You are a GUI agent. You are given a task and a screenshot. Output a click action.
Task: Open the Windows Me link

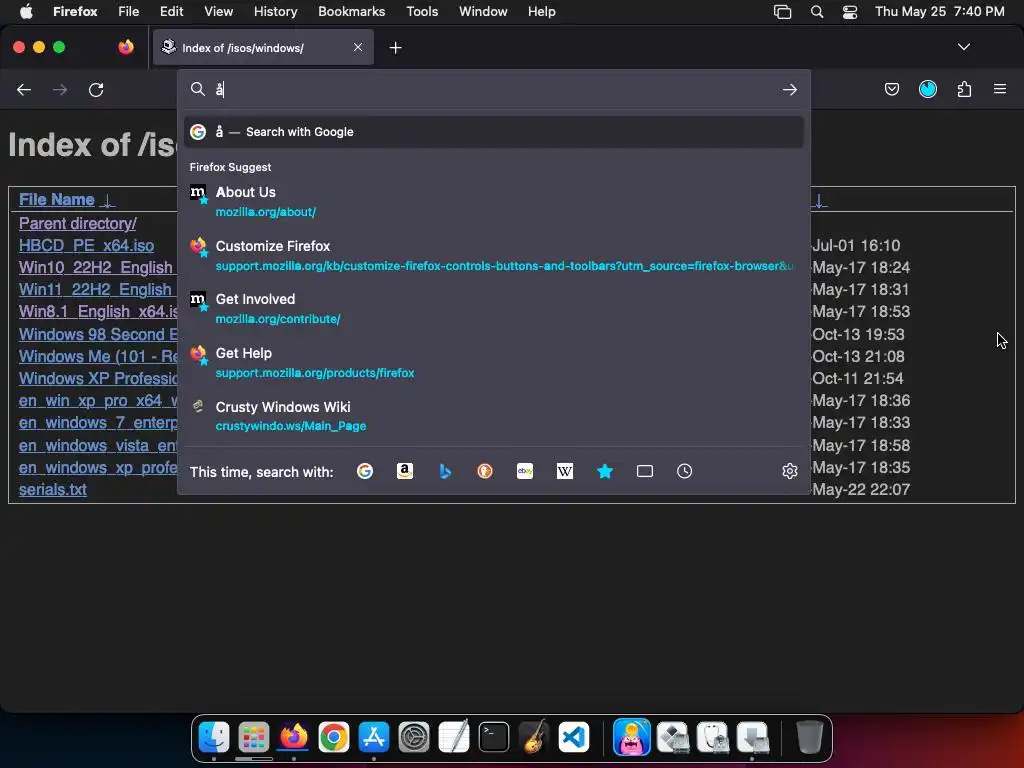click(x=97, y=357)
